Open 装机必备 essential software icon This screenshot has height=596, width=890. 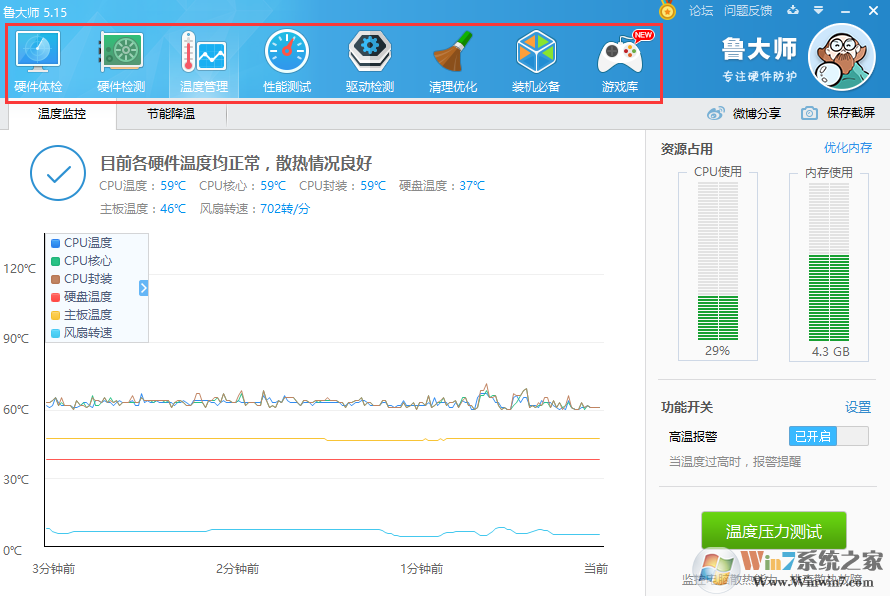coord(536,60)
